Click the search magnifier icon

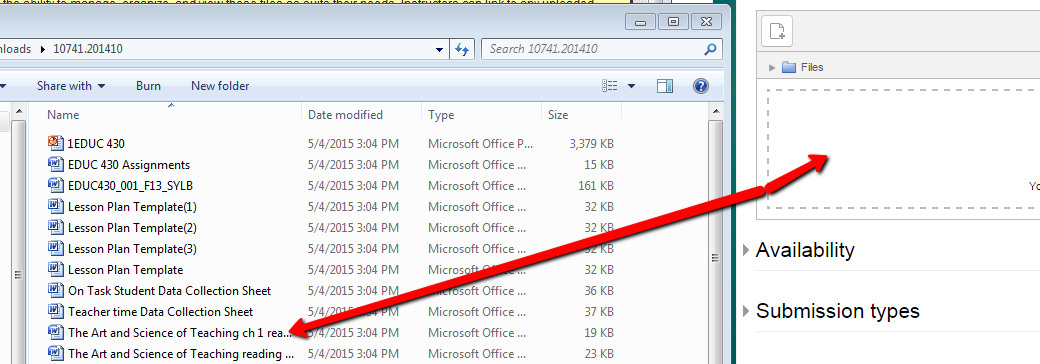pos(710,49)
